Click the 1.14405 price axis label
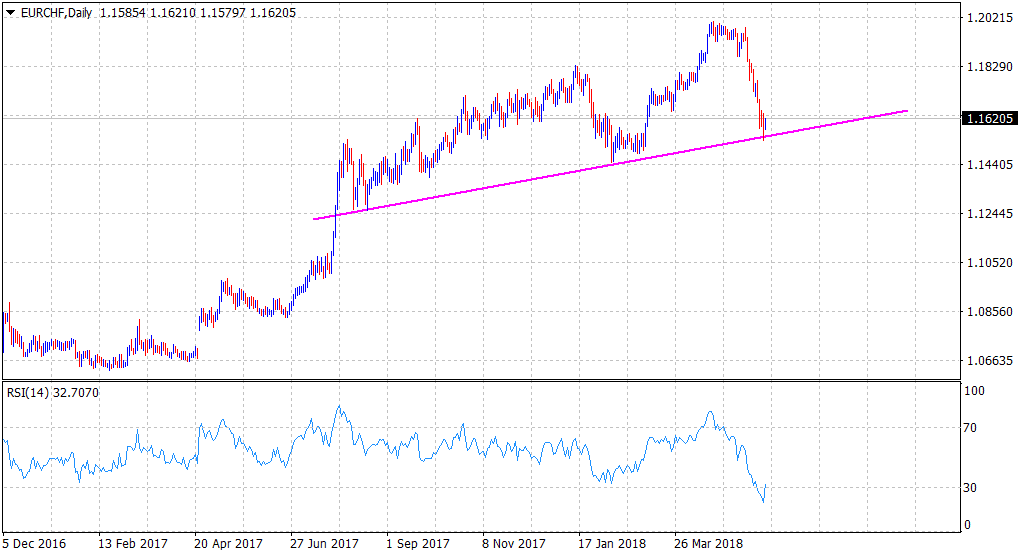Screen dimensions: 1020x556 pyautogui.click(x=989, y=165)
